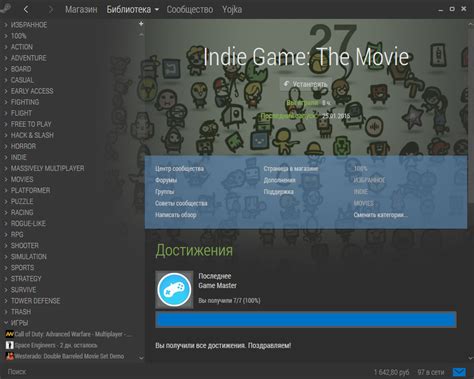Viewport: 474px width, 379px height.
Task: Open the Группы link
Action: point(165,192)
